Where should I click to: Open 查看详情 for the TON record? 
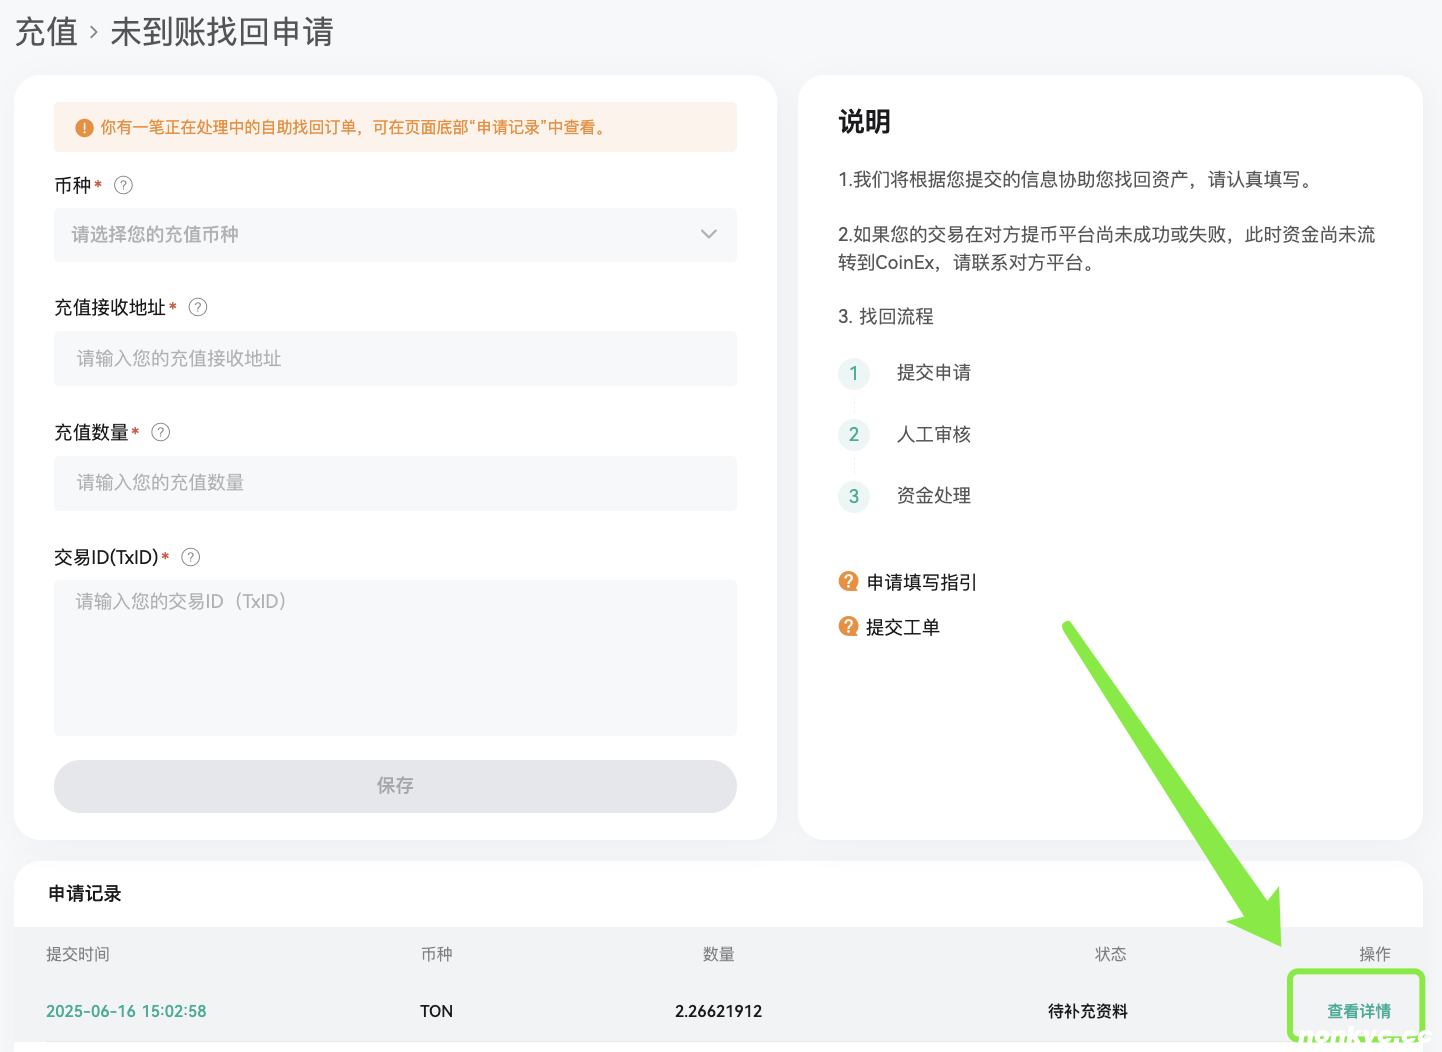1359,1011
